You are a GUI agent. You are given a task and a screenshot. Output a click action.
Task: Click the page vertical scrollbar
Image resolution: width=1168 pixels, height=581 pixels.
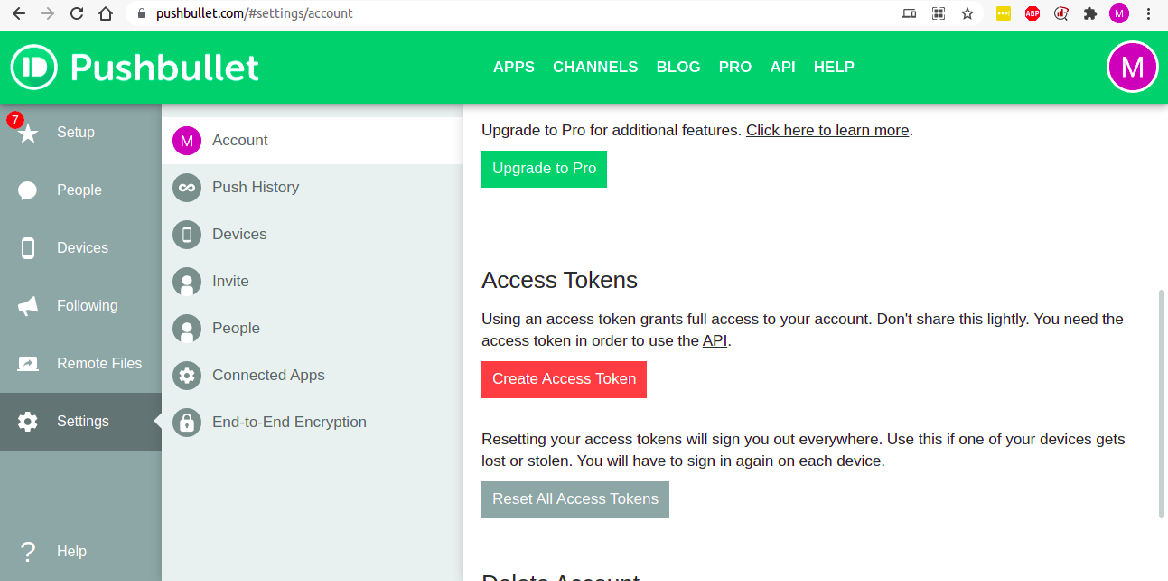[x=1161, y=400]
